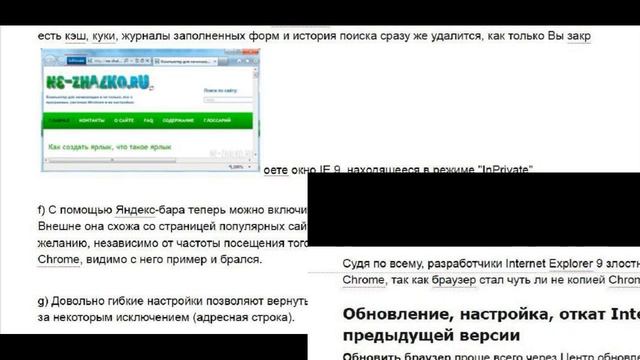Click underlined 'браузер' before 'стал чуть ли'
The image size is (640, 360).
(x=454, y=280)
